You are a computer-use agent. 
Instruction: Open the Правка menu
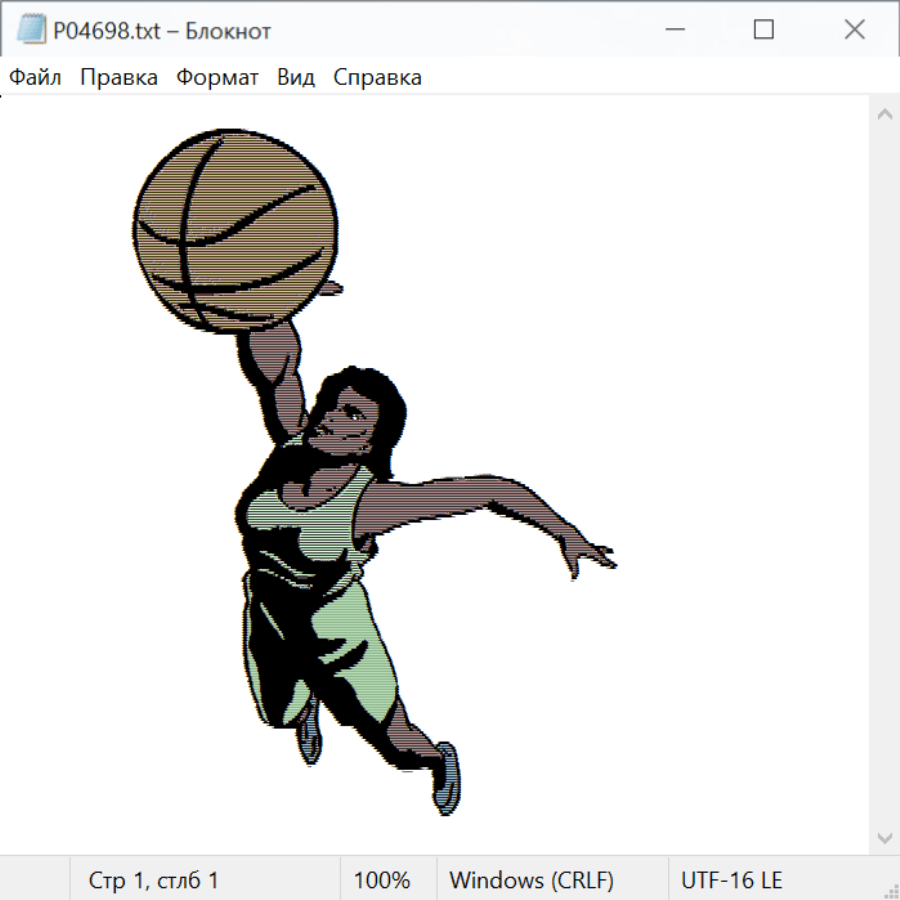click(x=119, y=78)
